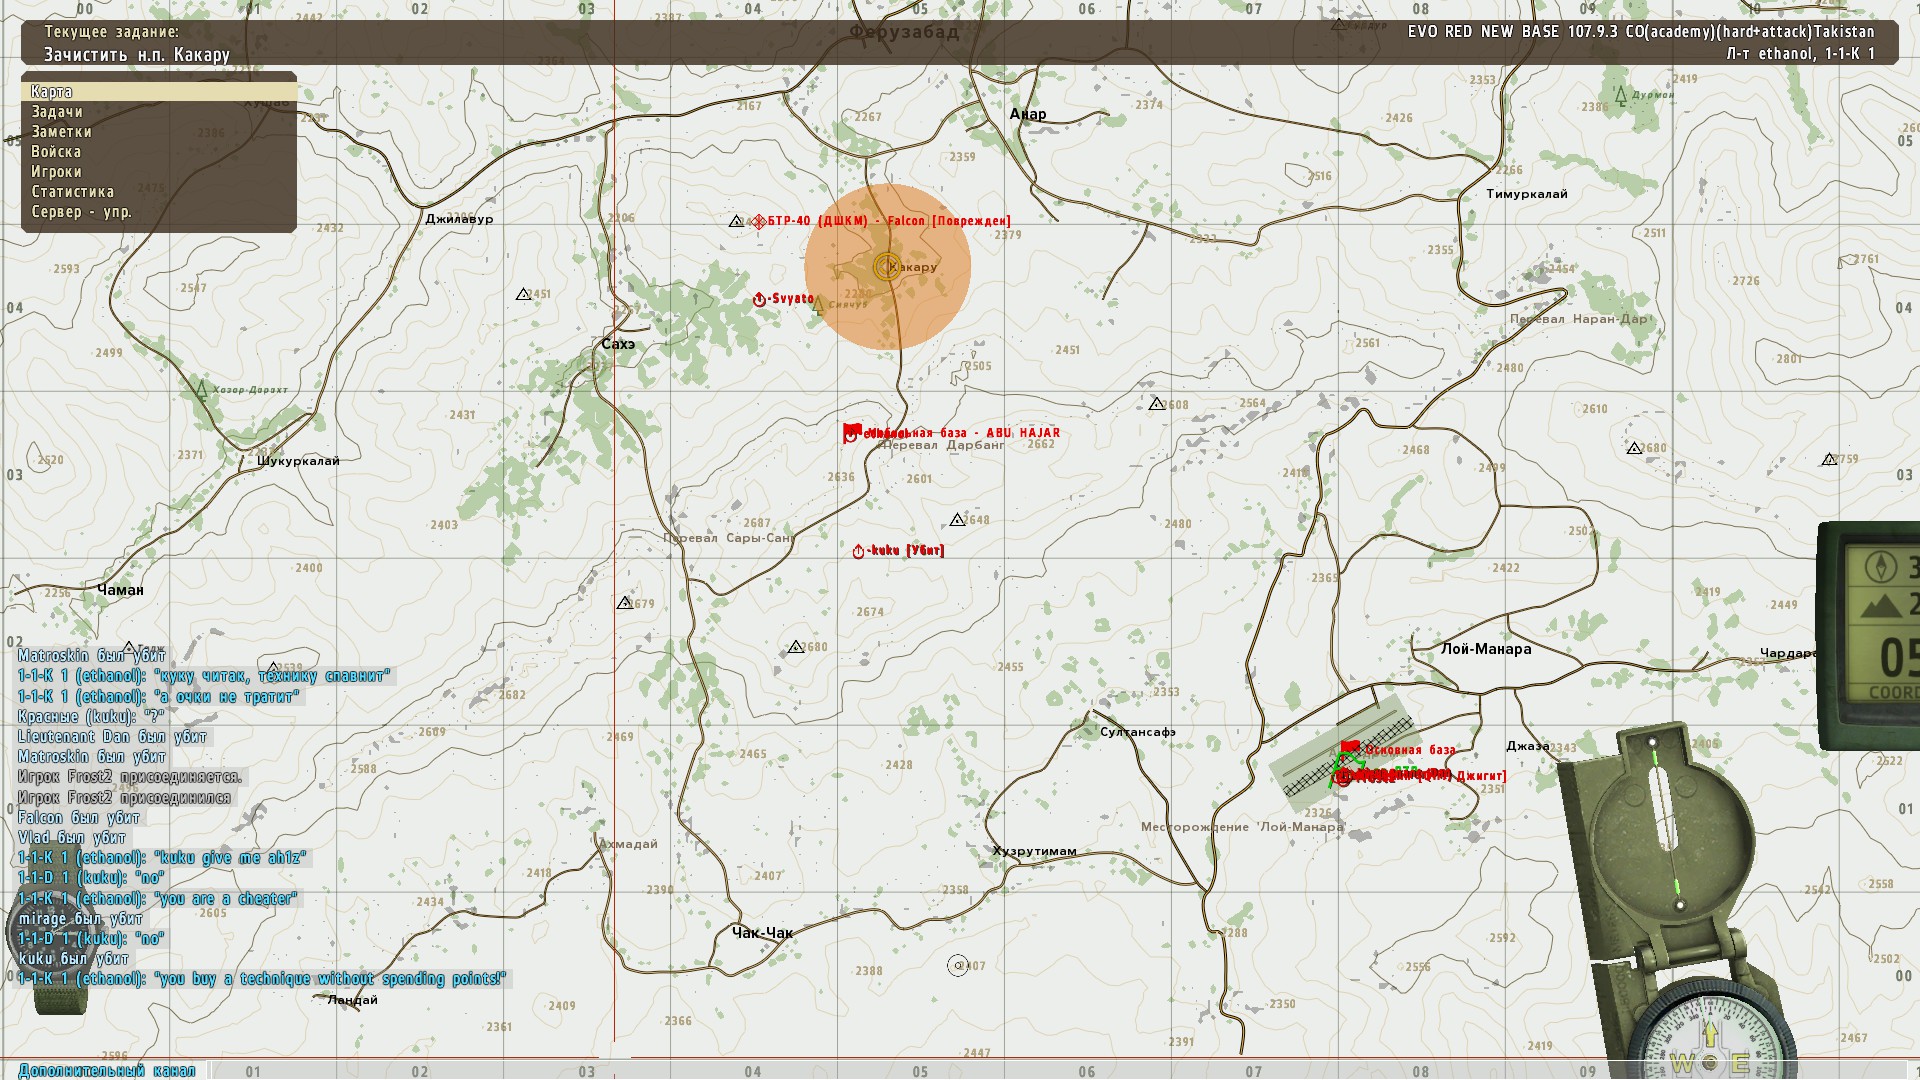
Task: Click the town label Джилавур
Action: click(459, 219)
